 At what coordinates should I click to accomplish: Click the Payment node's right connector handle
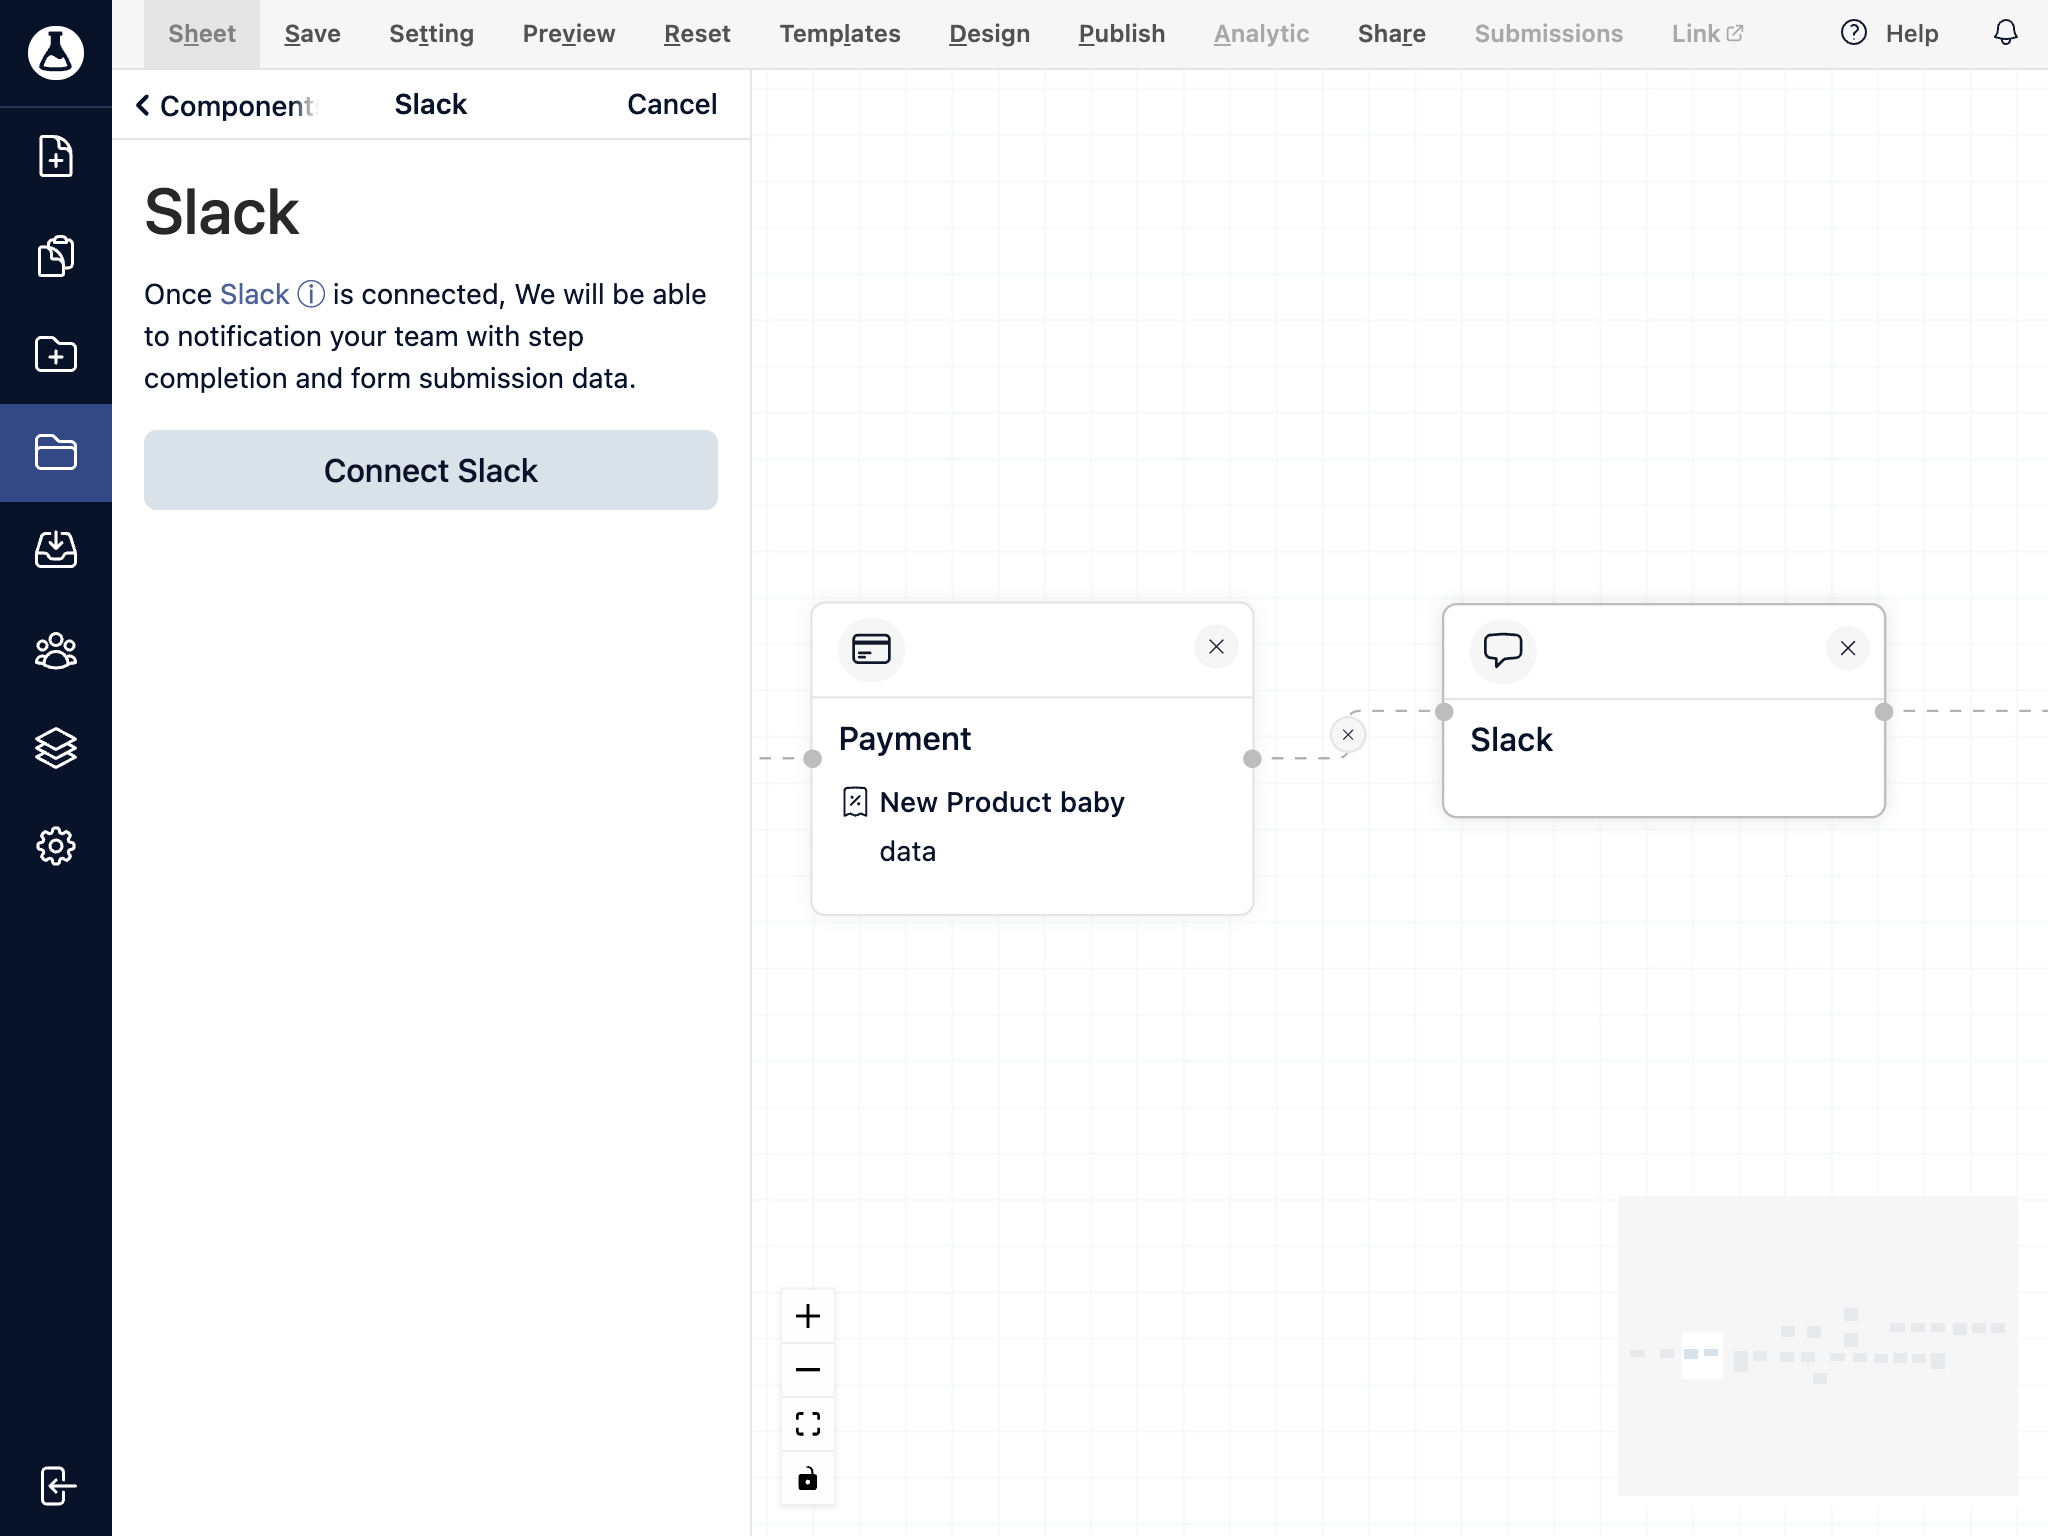1252,759
